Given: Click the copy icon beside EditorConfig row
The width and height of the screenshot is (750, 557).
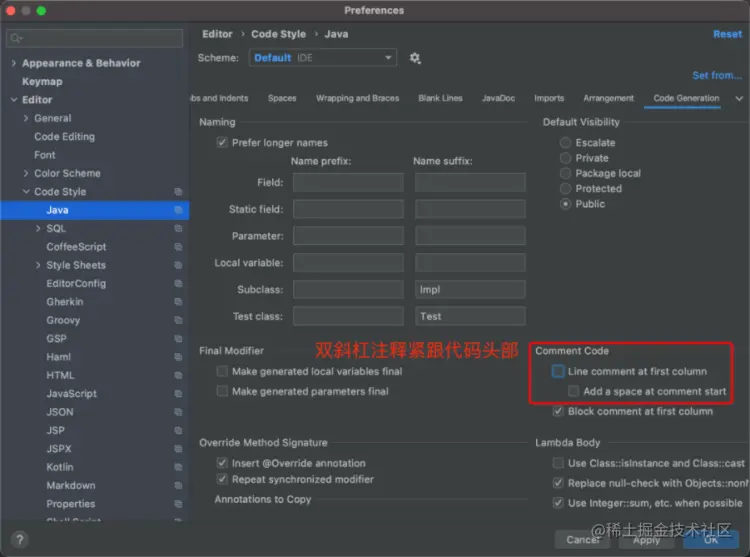Looking at the screenshot, I should click(178, 284).
